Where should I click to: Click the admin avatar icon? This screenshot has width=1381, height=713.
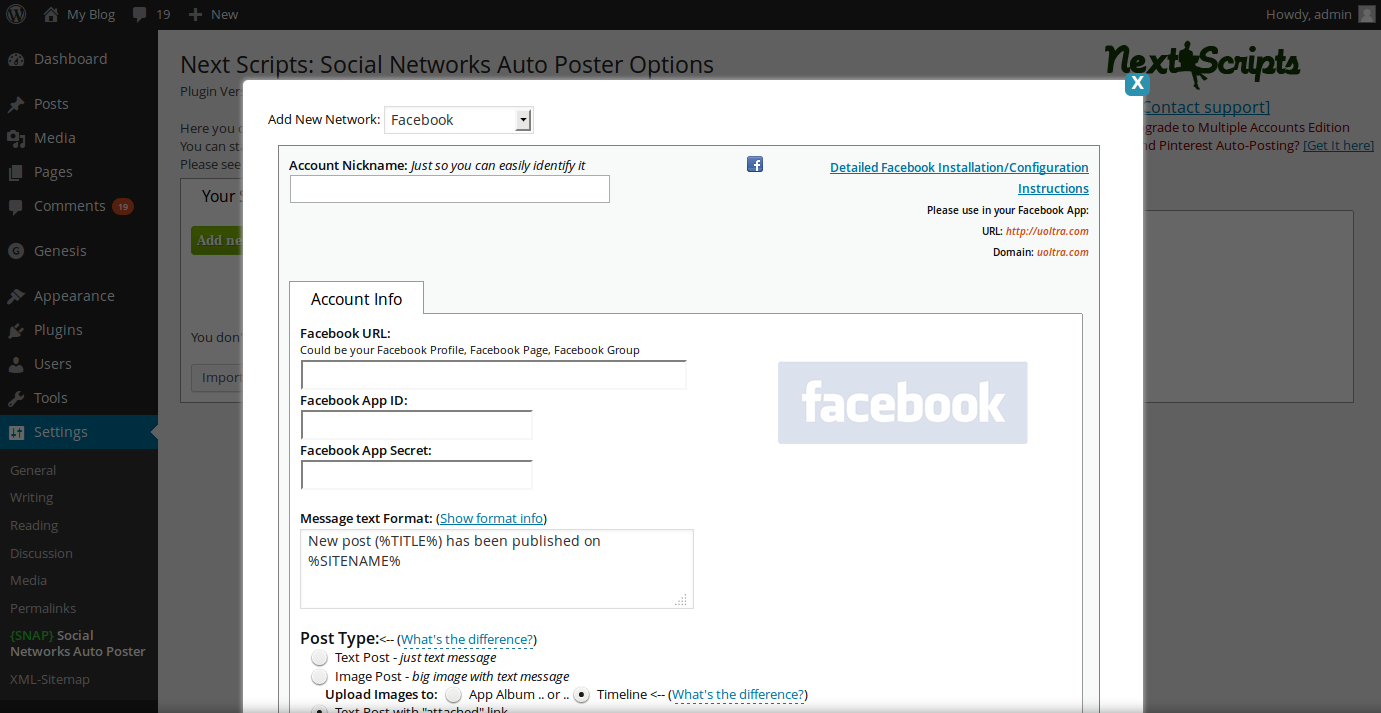1366,14
